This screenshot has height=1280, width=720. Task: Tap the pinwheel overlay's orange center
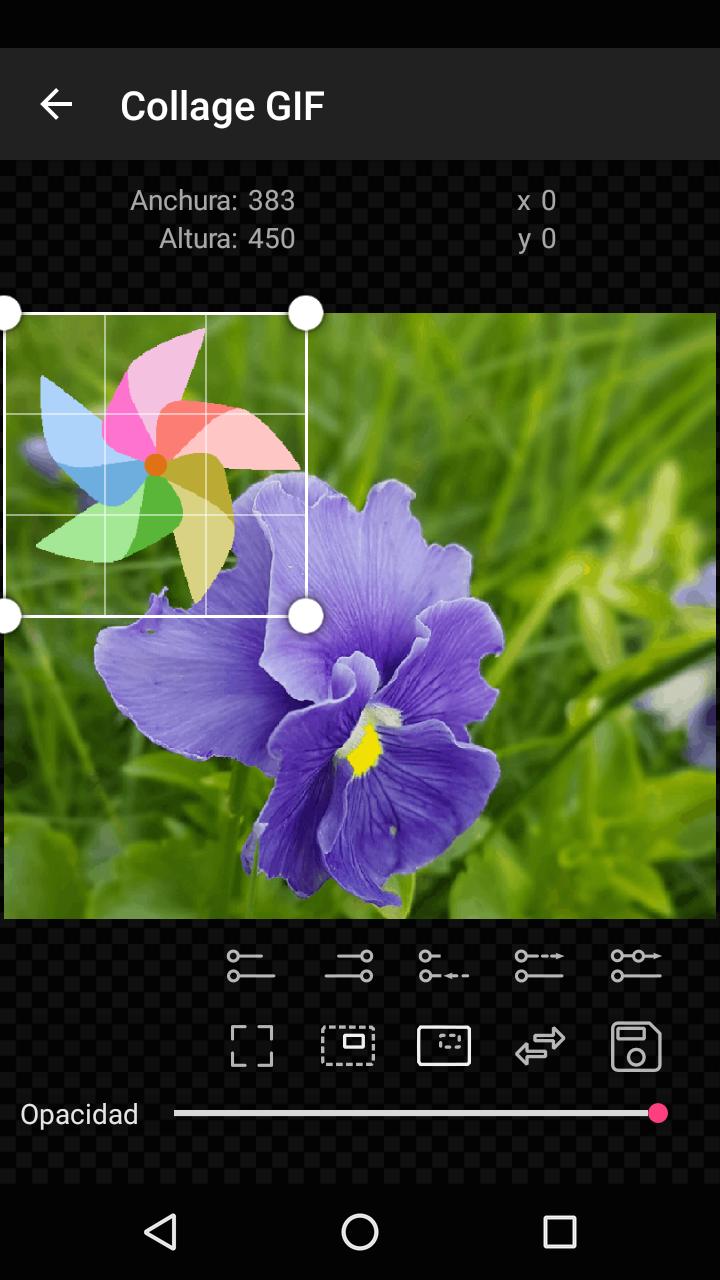click(x=155, y=464)
